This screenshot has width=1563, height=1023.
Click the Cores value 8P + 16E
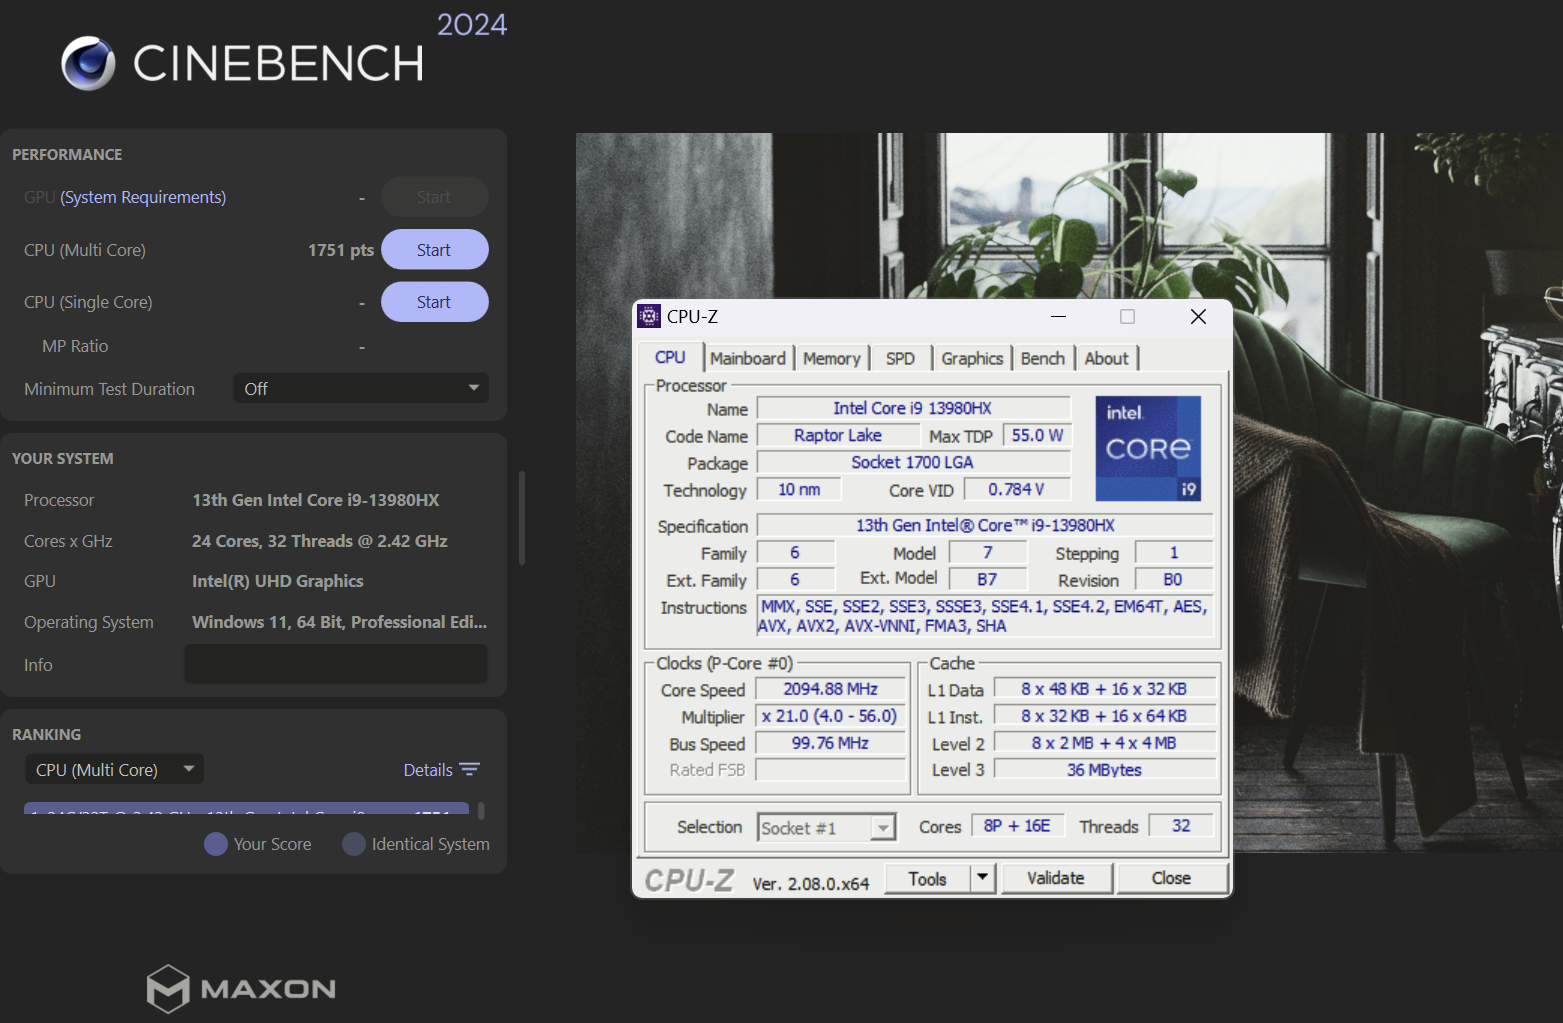click(x=1017, y=826)
